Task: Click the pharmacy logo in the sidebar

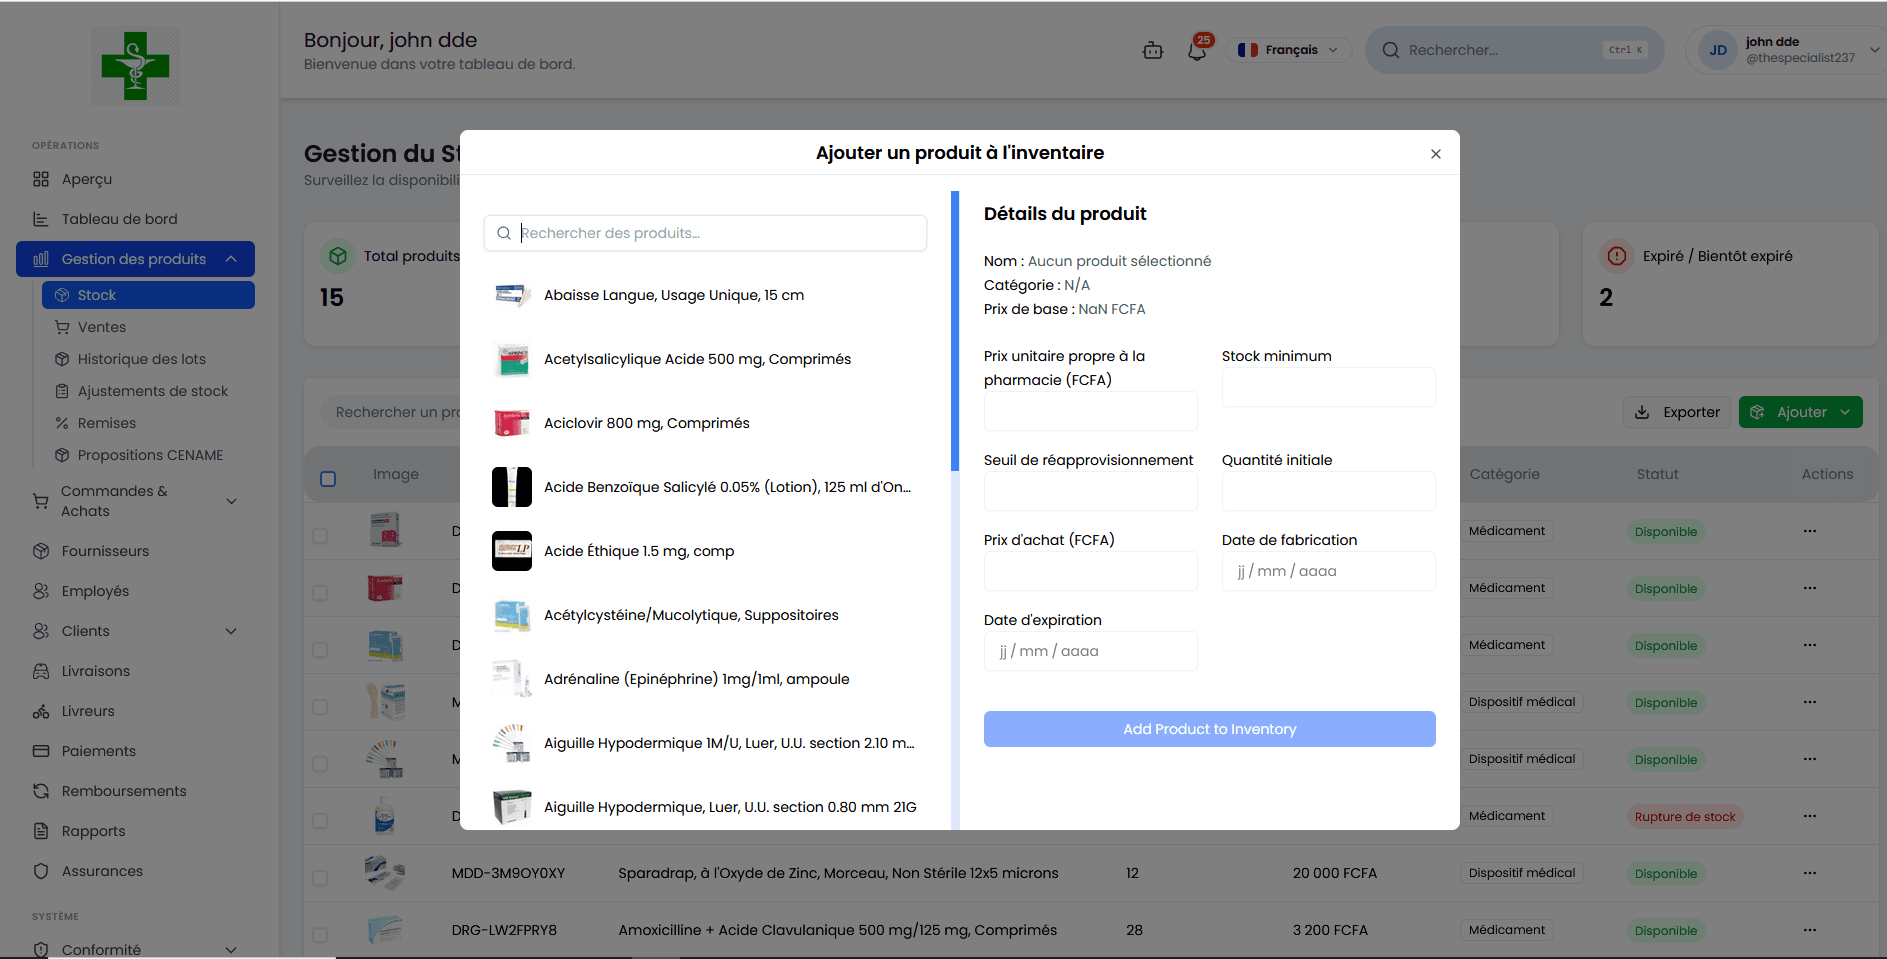Action: point(135,66)
